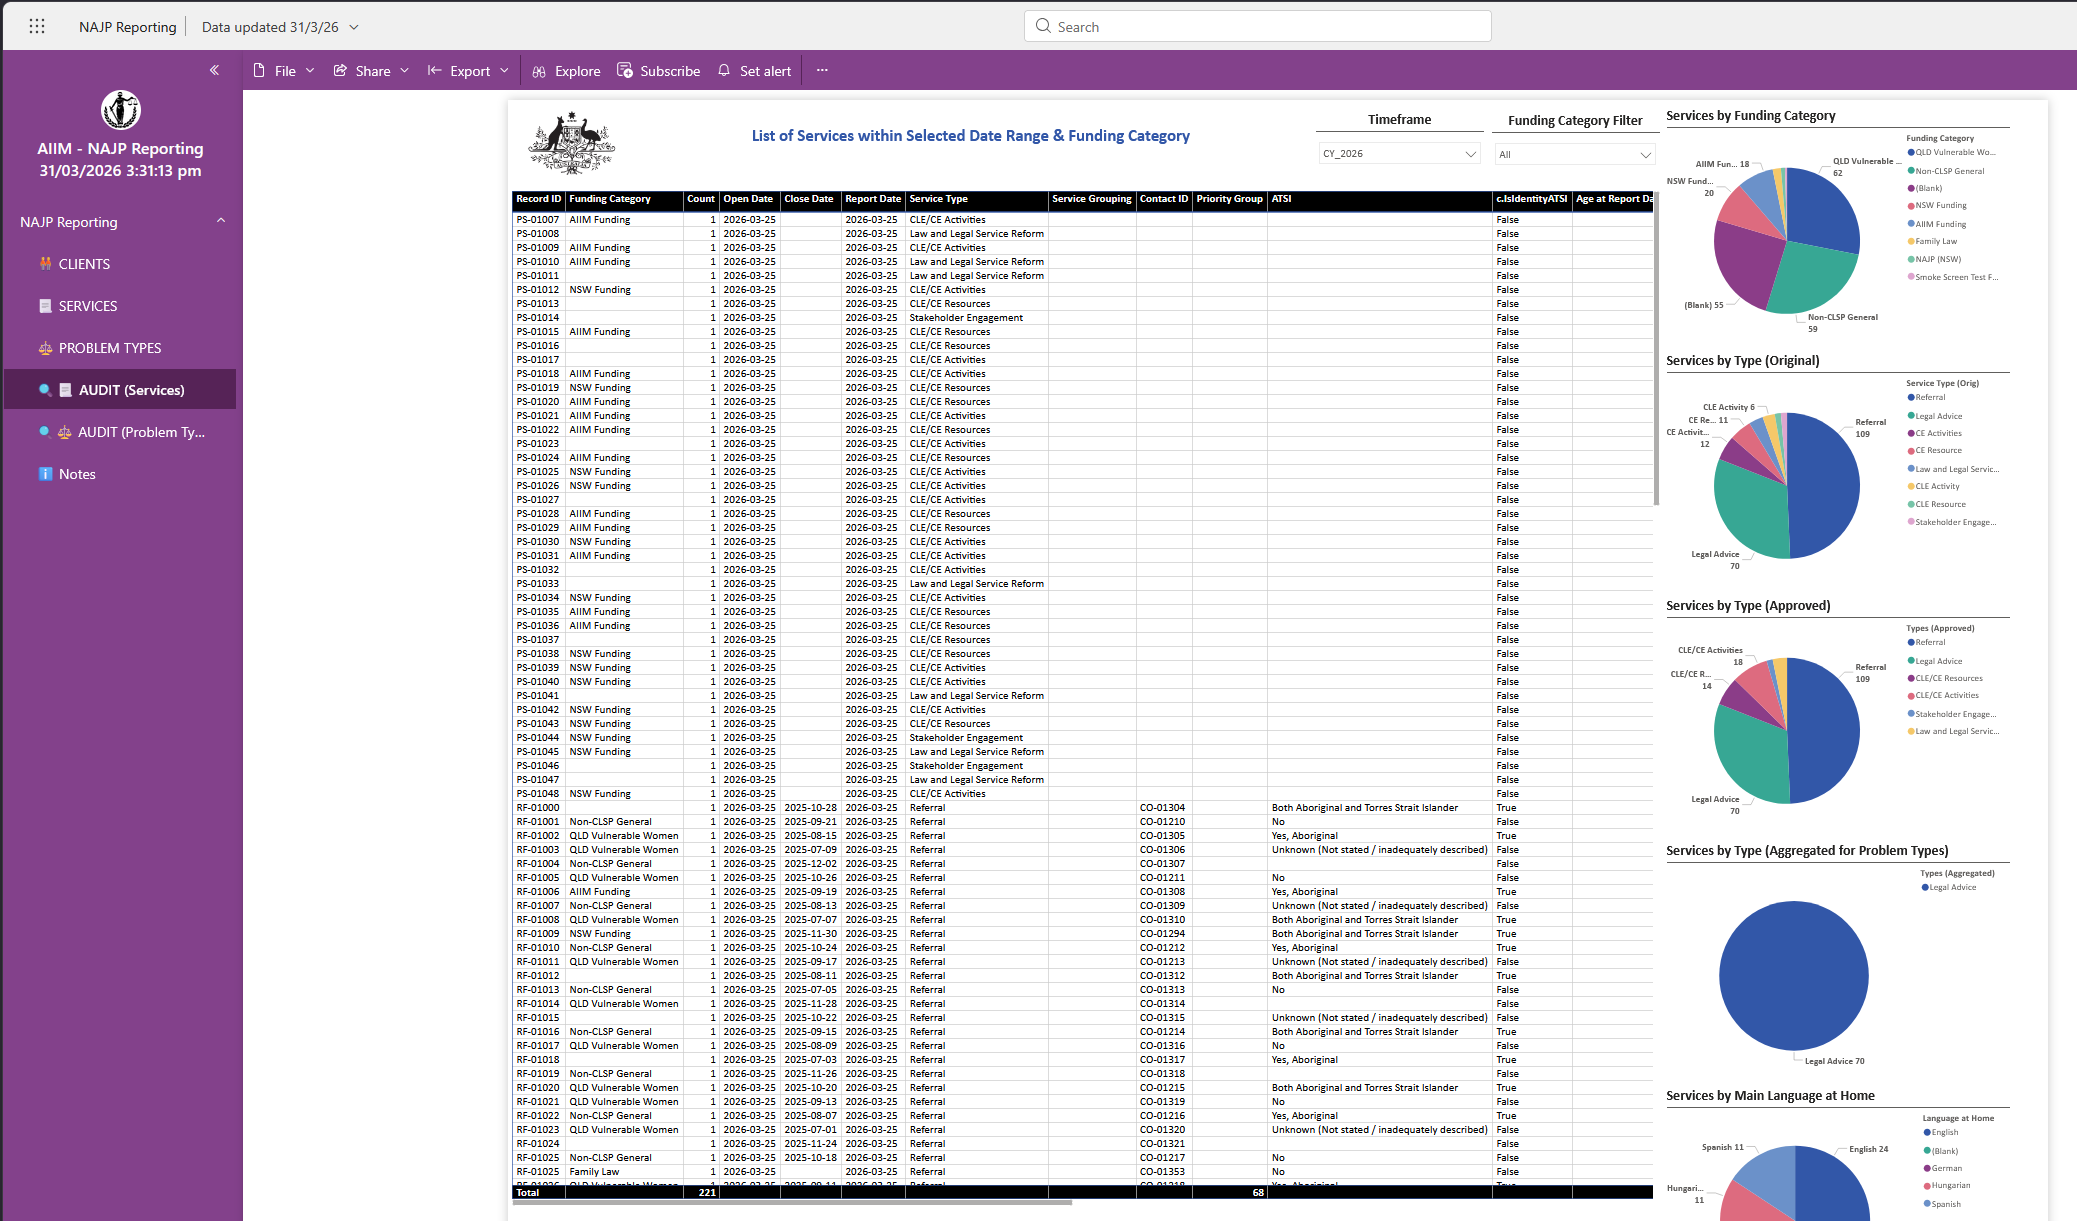Open the Funding Category Filter dropdown

(x=1574, y=155)
